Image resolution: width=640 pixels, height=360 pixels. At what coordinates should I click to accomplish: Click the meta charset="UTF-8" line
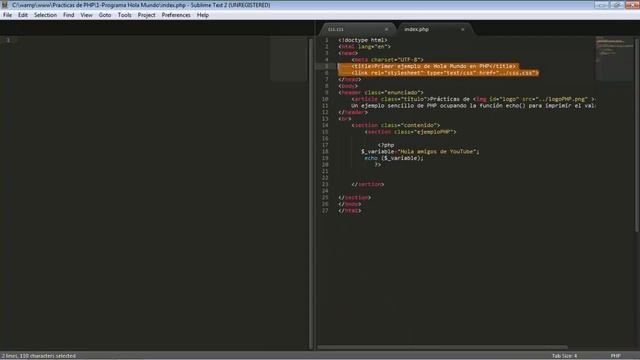387,60
